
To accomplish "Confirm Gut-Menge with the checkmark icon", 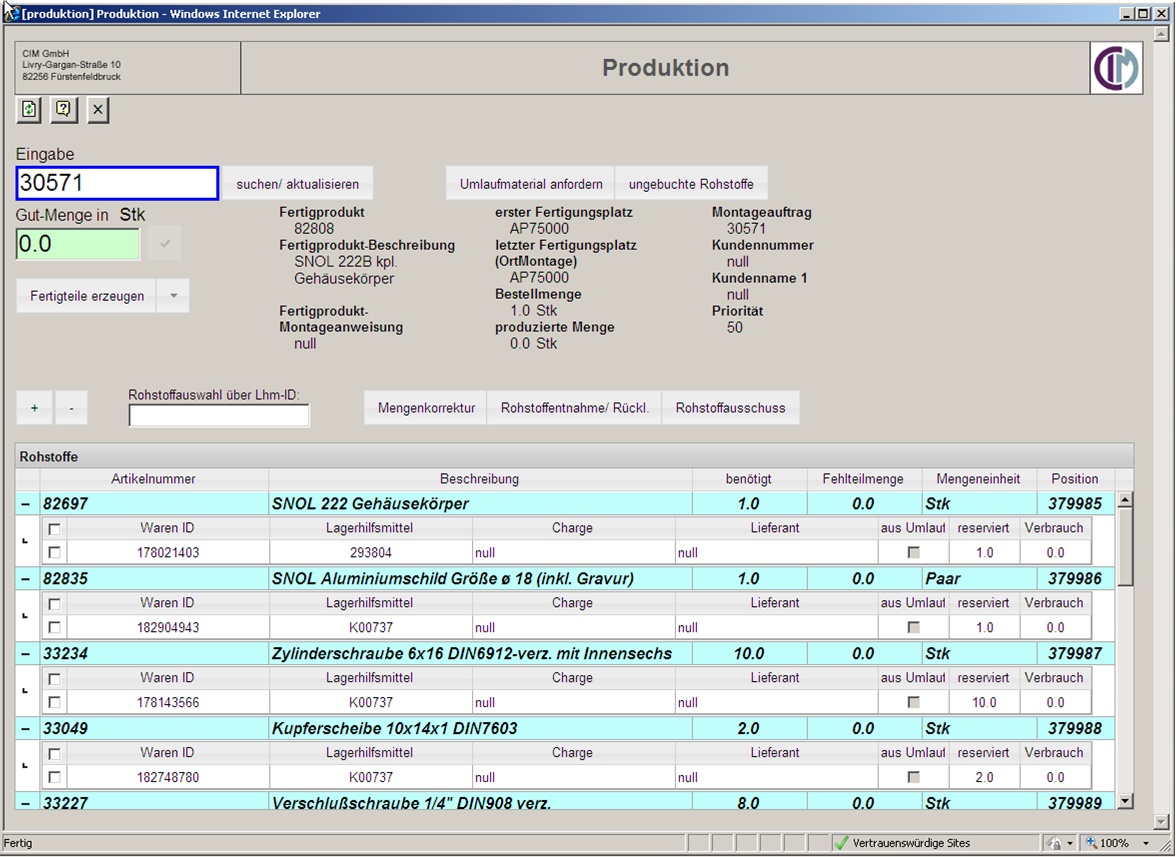I will coord(165,244).
